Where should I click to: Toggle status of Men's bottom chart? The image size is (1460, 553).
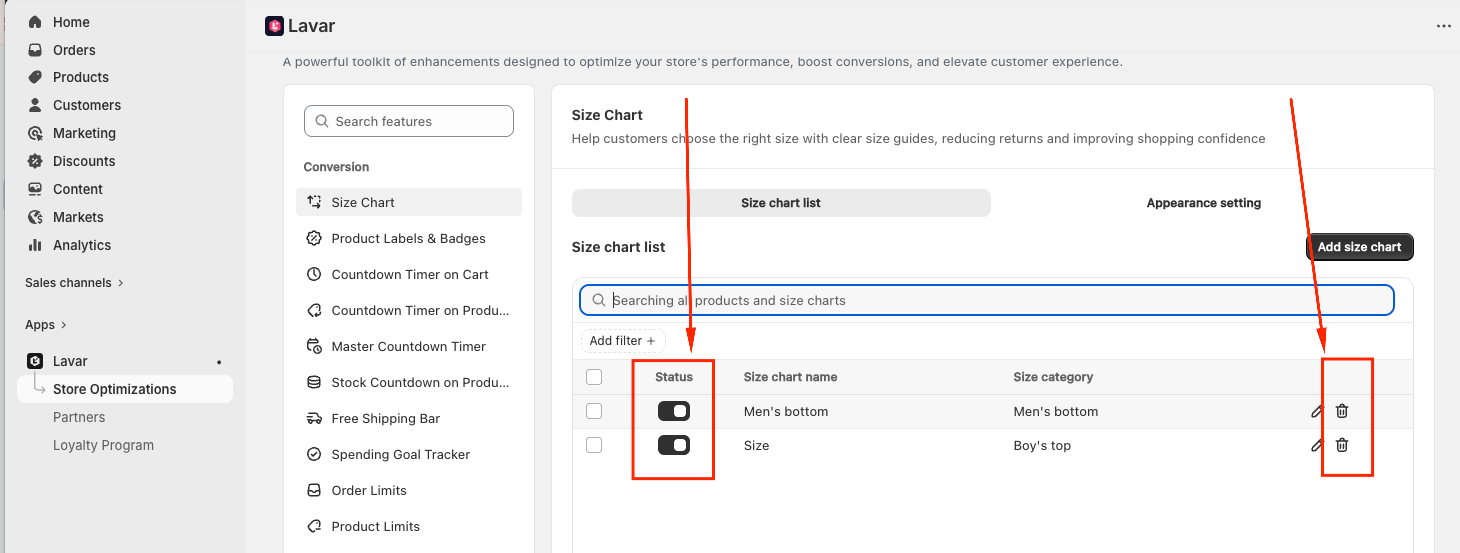[674, 411]
